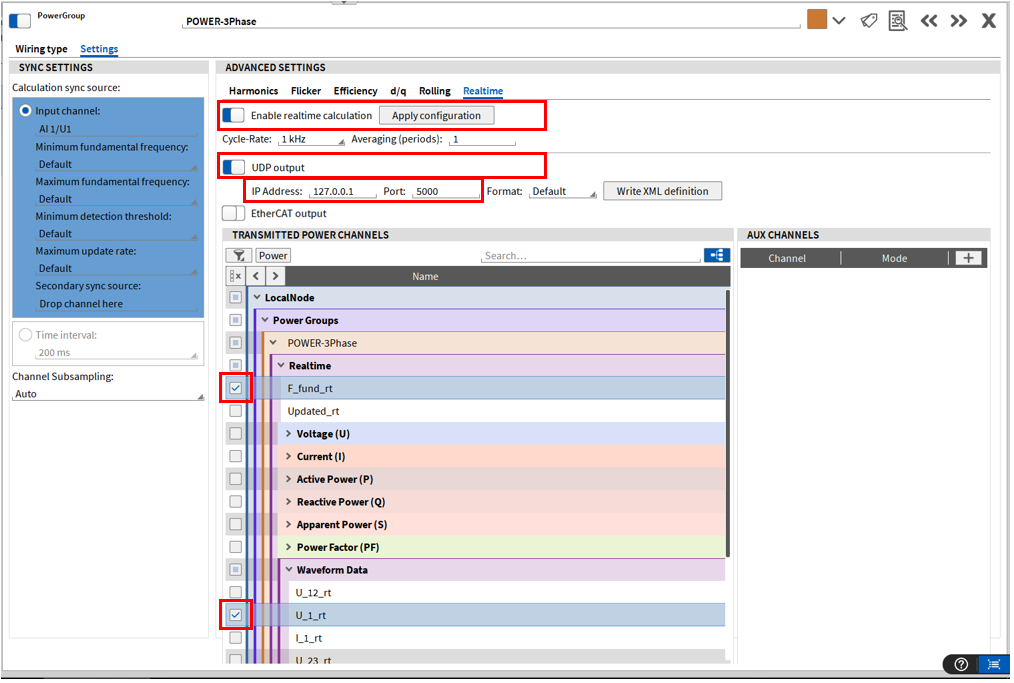Expand the Reactive Power (Q) group
Image resolution: width=1014 pixels, height=683 pixels.
289,502
